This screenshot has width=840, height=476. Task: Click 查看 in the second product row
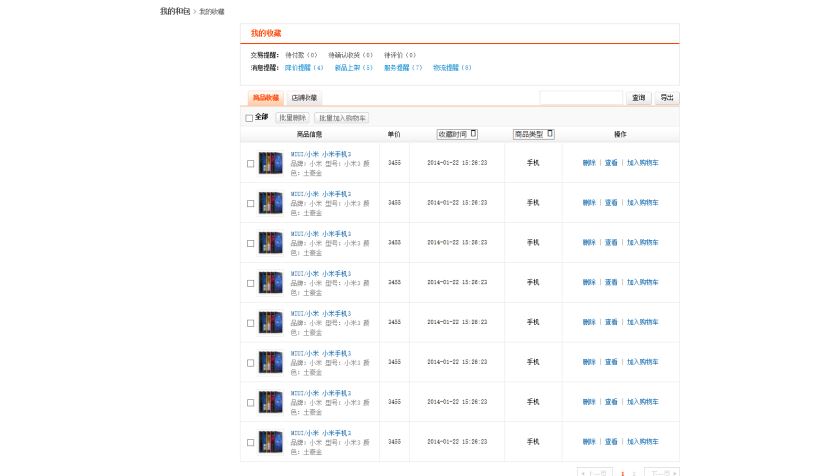[611, 203]
